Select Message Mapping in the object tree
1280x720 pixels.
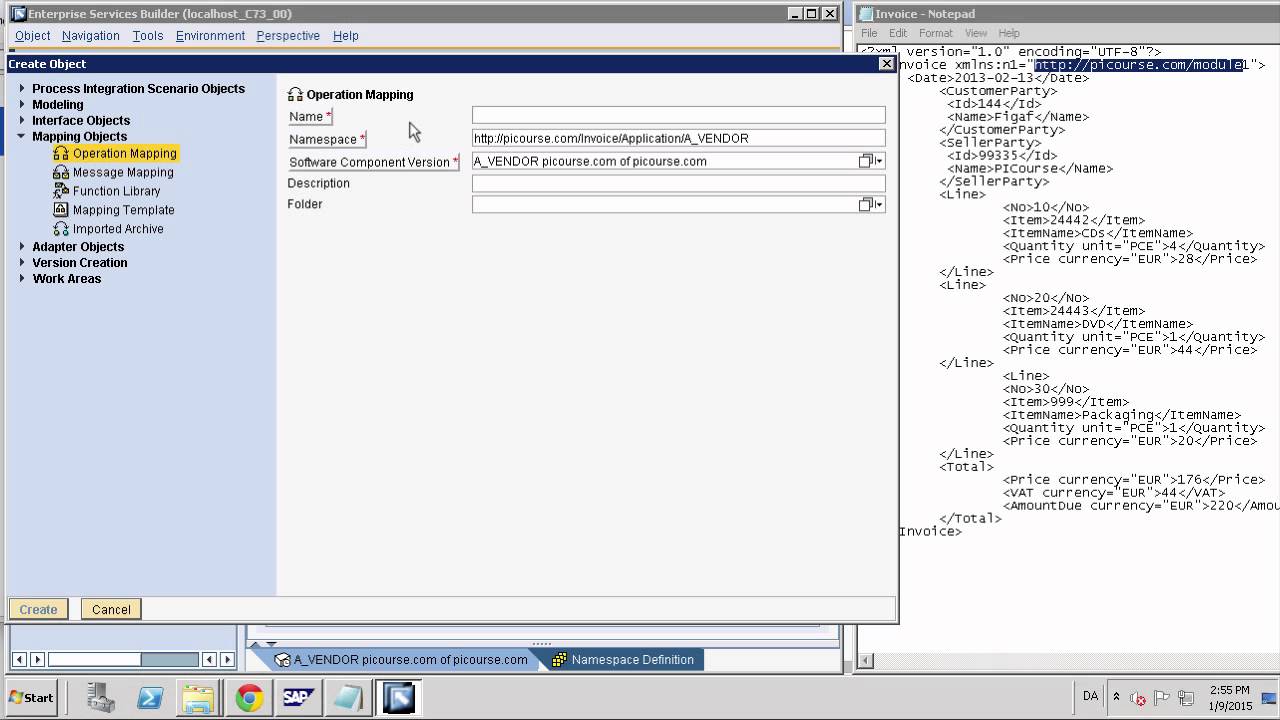pos(123,172)
